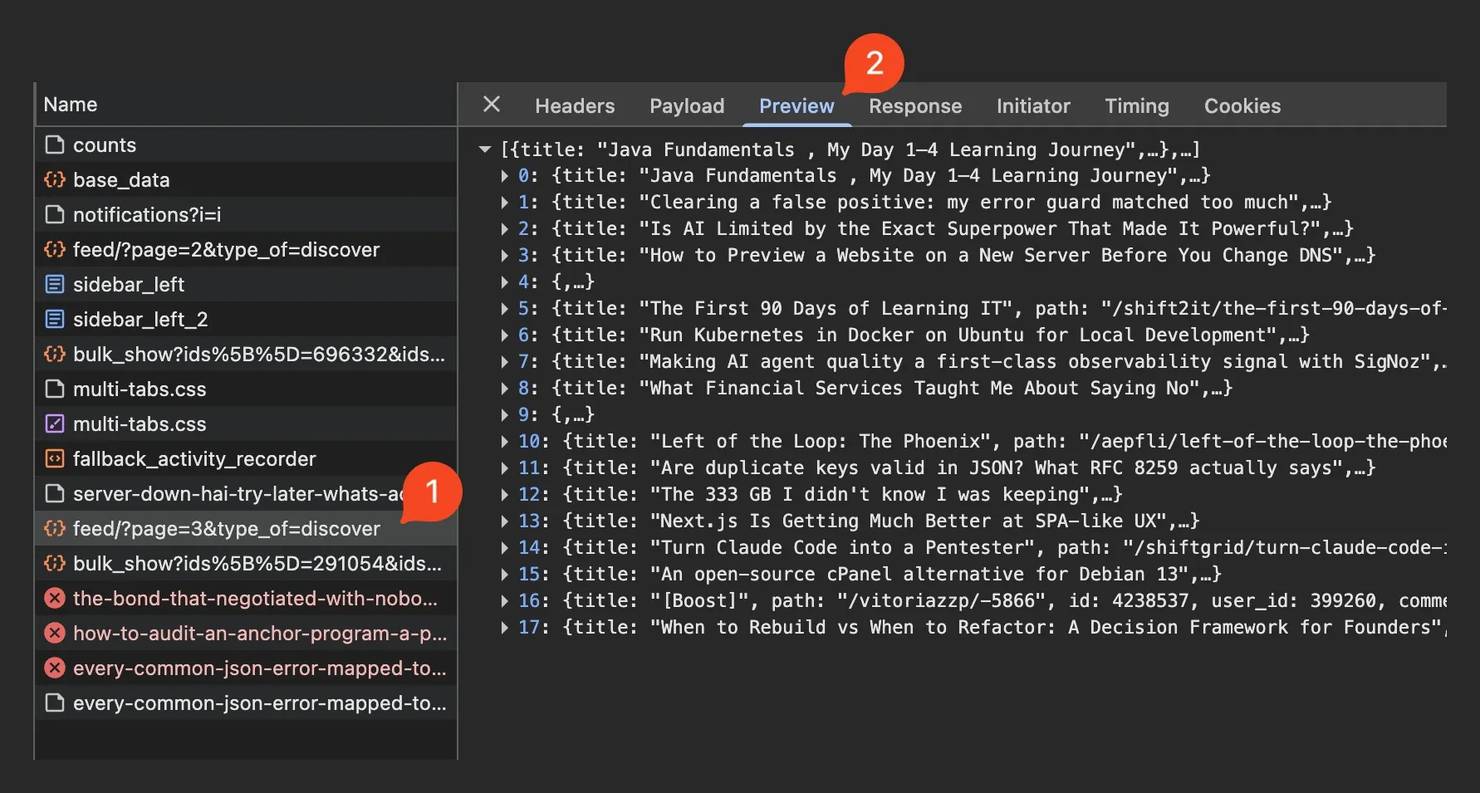This screenshot has width=1480, height=793.
Task: Select feed/?page=2&type_of=discover request
Action: (246, 250)
